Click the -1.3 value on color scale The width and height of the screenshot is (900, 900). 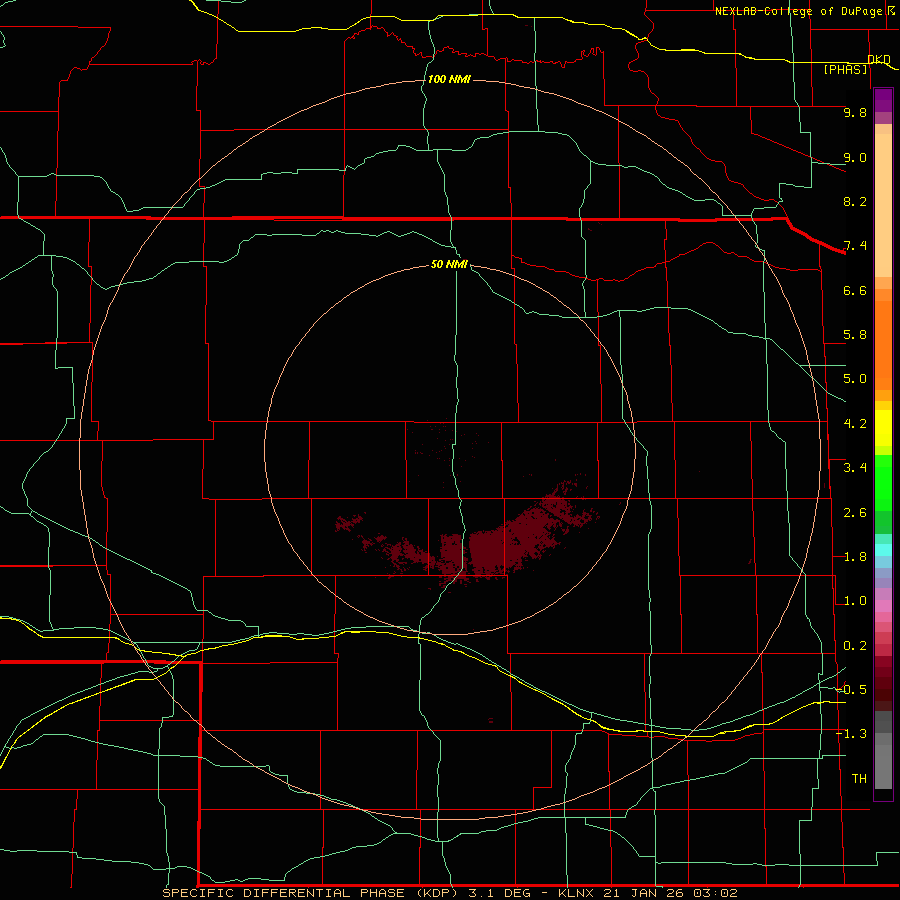[x=851, y=734]
